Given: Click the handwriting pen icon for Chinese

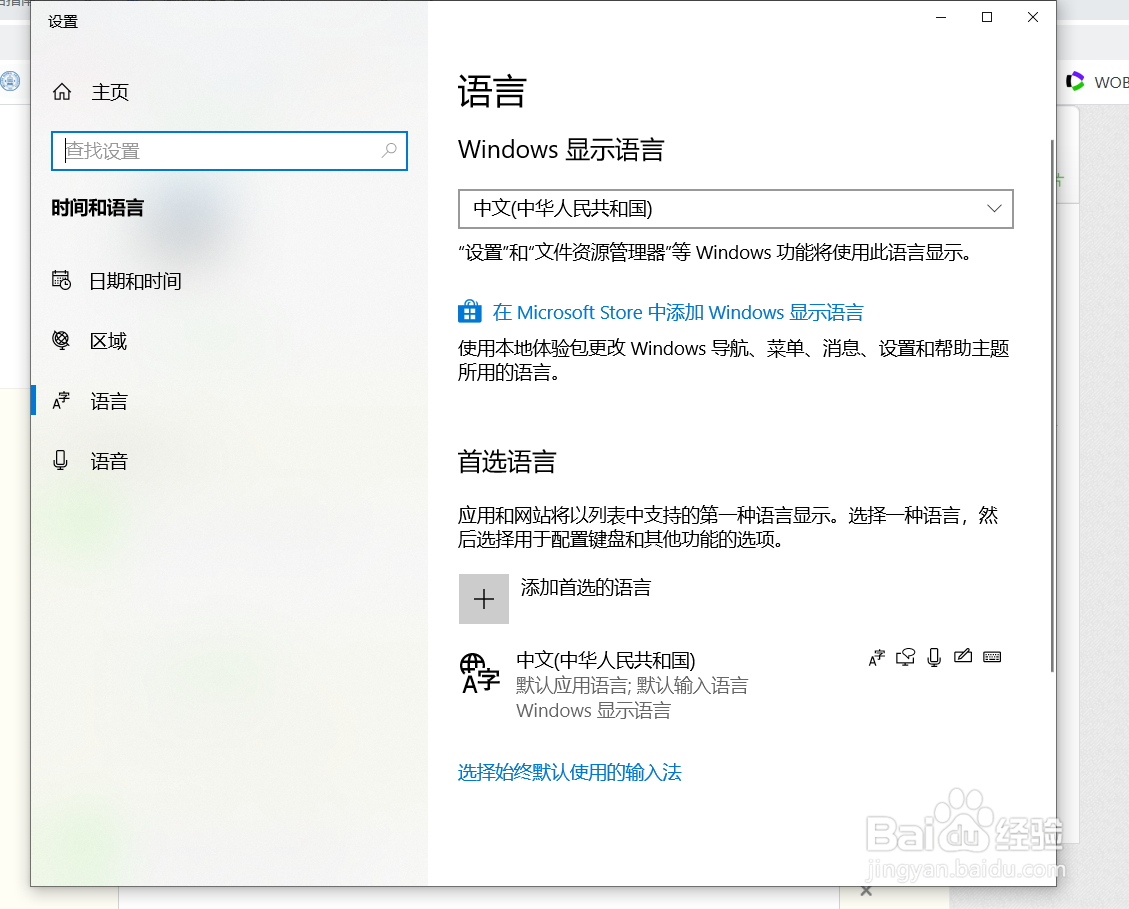Looking at the screenshot, I should [x=963, y=657].
